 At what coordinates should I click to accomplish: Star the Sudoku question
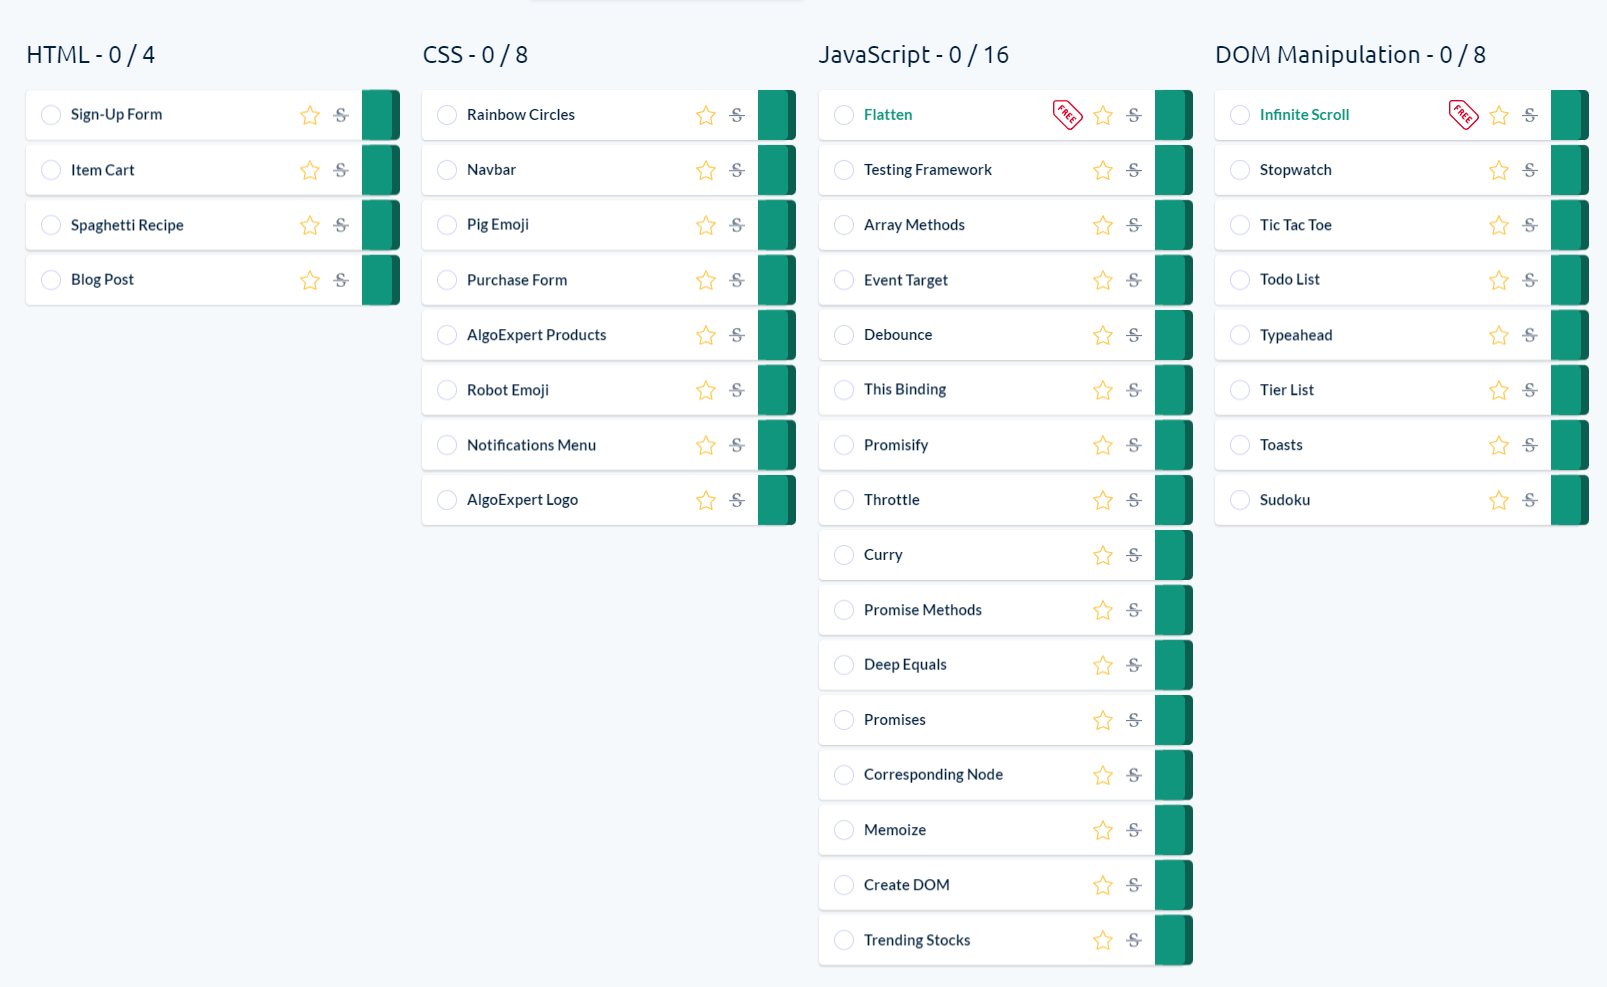pos(1499,500)
